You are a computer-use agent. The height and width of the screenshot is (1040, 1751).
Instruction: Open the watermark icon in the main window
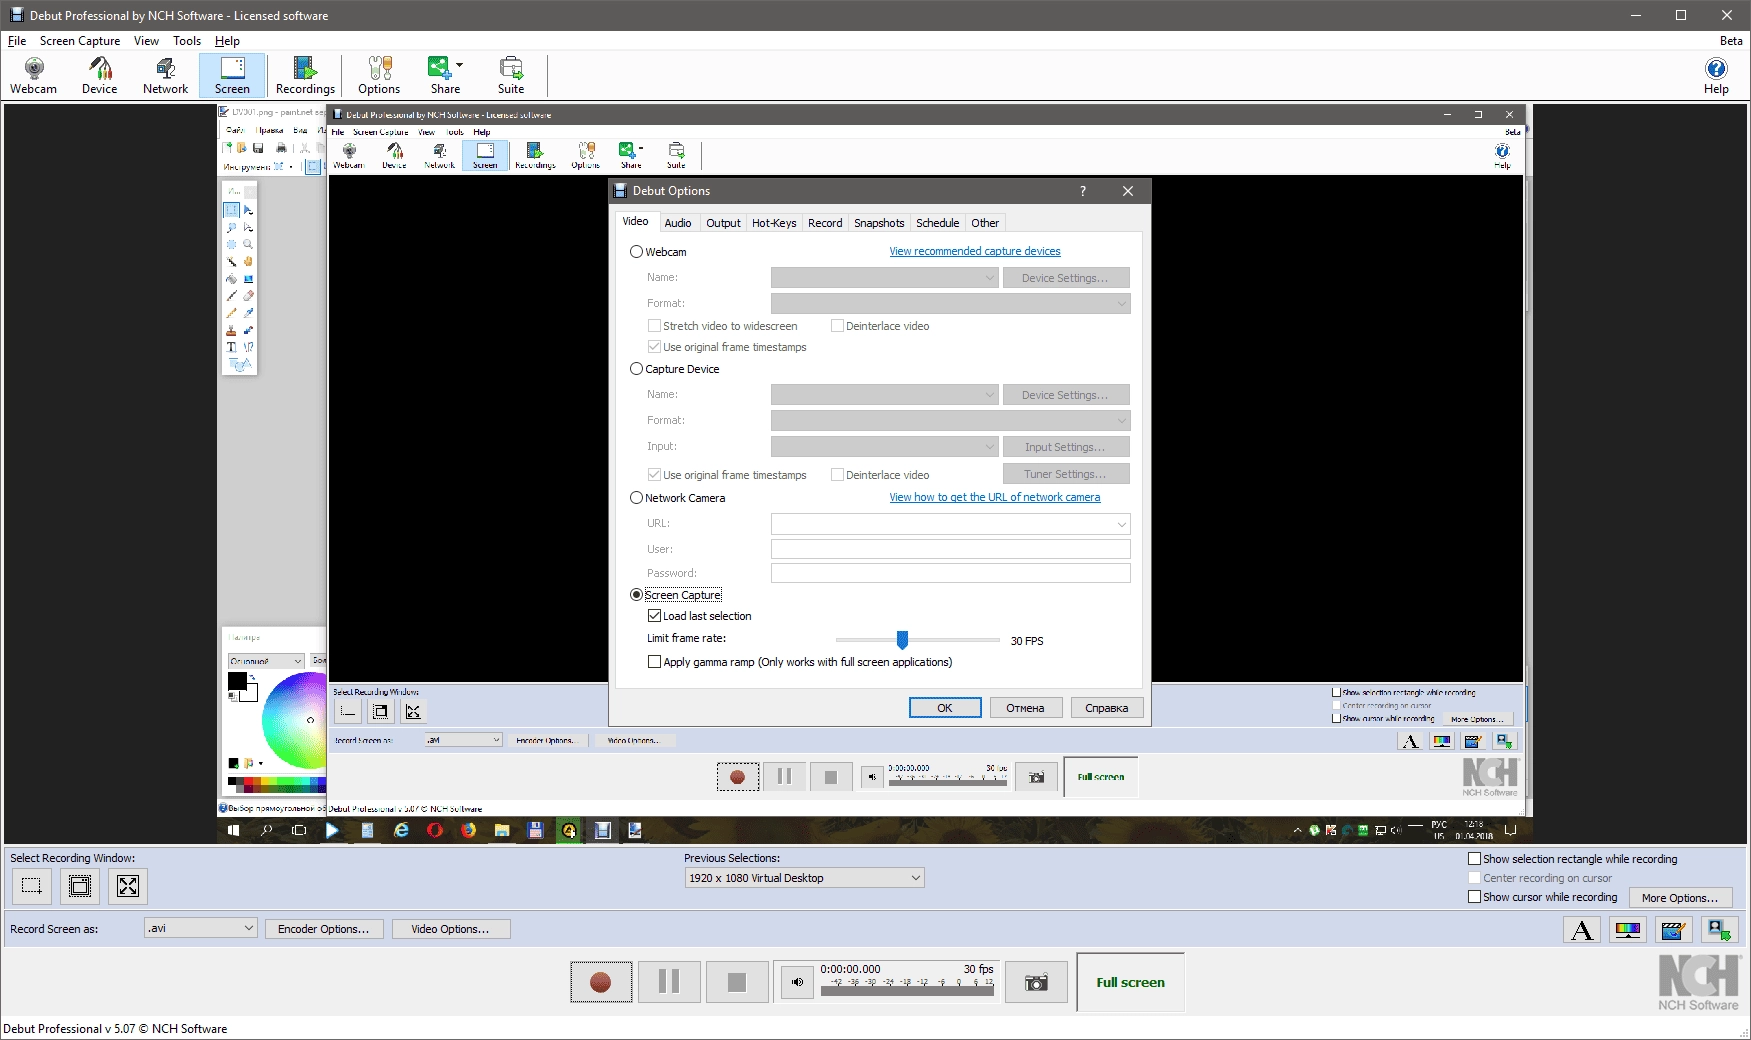(1718, 930)
